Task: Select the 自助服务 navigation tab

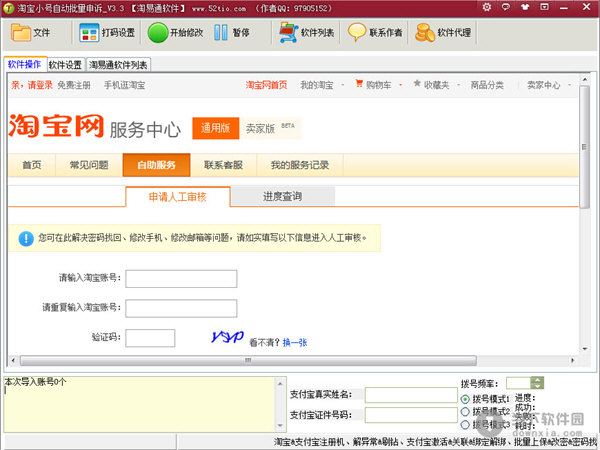Action: coord(157,165)
